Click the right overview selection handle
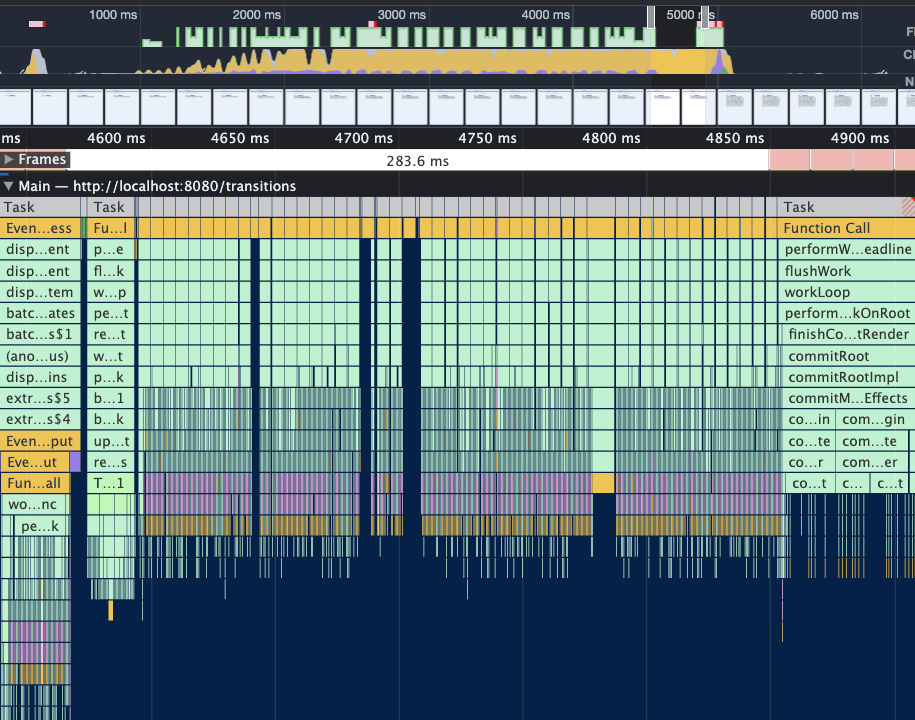 click(705, 17)
